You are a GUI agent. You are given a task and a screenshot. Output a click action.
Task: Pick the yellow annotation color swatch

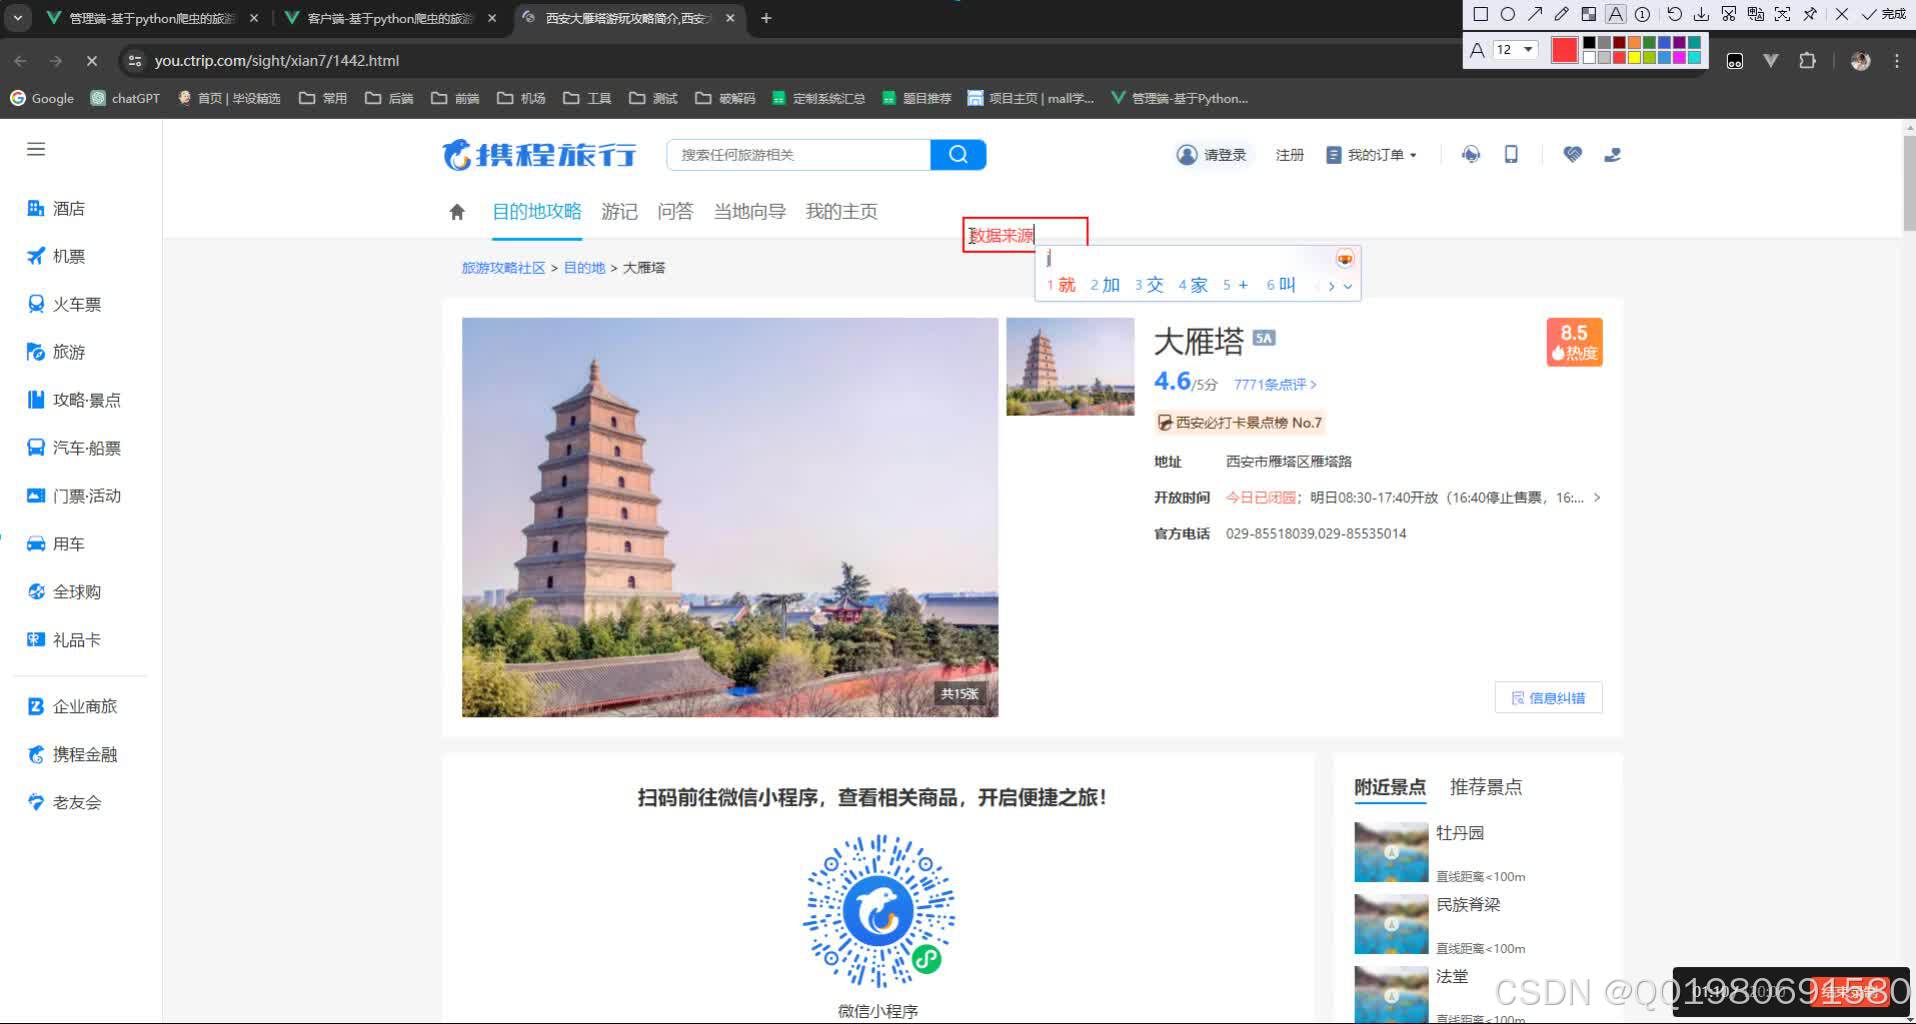(1634, 58)
